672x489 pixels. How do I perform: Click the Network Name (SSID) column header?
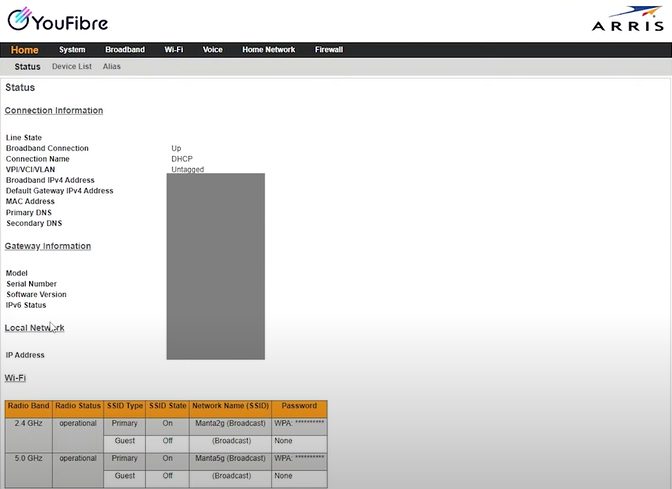tap(230, 406)
